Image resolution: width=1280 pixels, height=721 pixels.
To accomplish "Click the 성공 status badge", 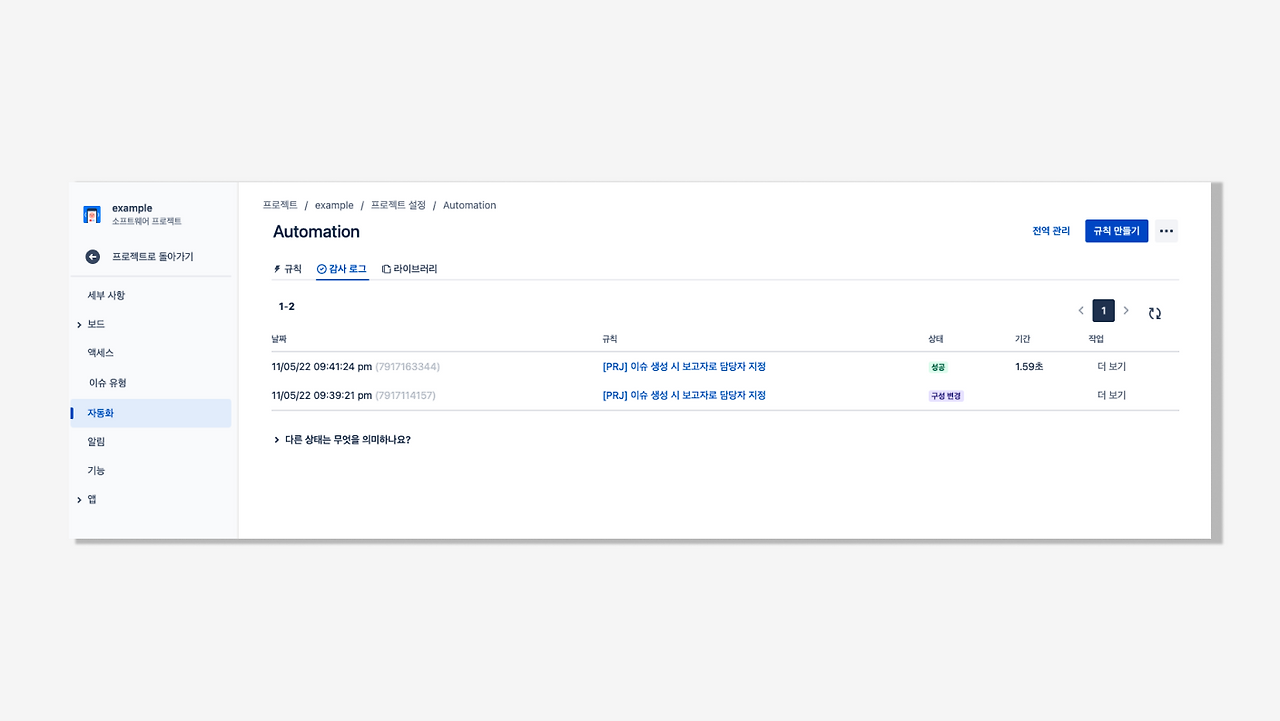I will (938, 367).
